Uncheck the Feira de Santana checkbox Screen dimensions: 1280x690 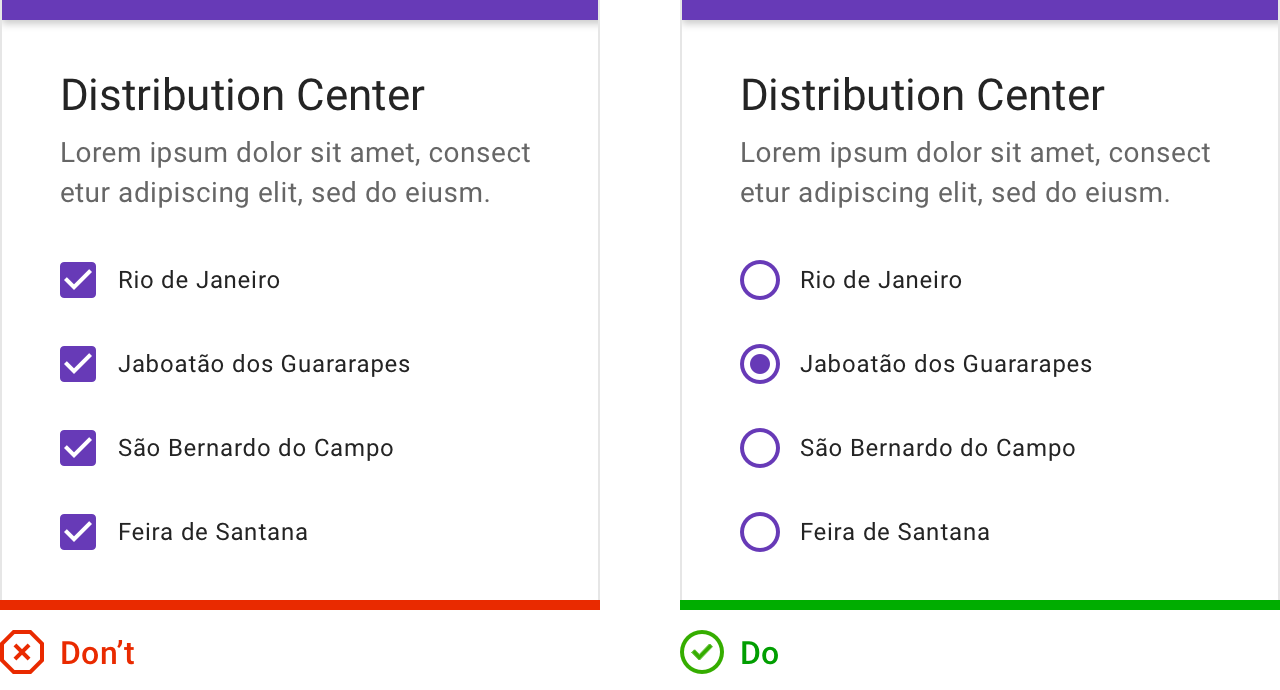(x=78, y=532)
